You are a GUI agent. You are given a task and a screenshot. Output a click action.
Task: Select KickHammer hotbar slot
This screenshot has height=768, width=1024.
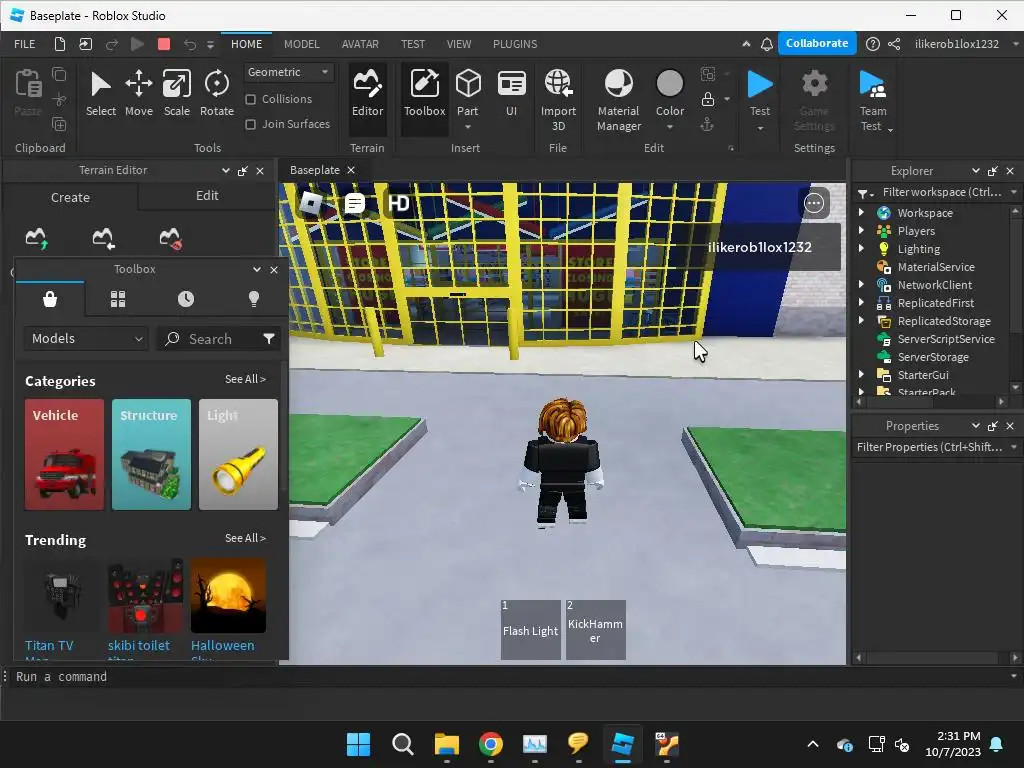point(595,630)
